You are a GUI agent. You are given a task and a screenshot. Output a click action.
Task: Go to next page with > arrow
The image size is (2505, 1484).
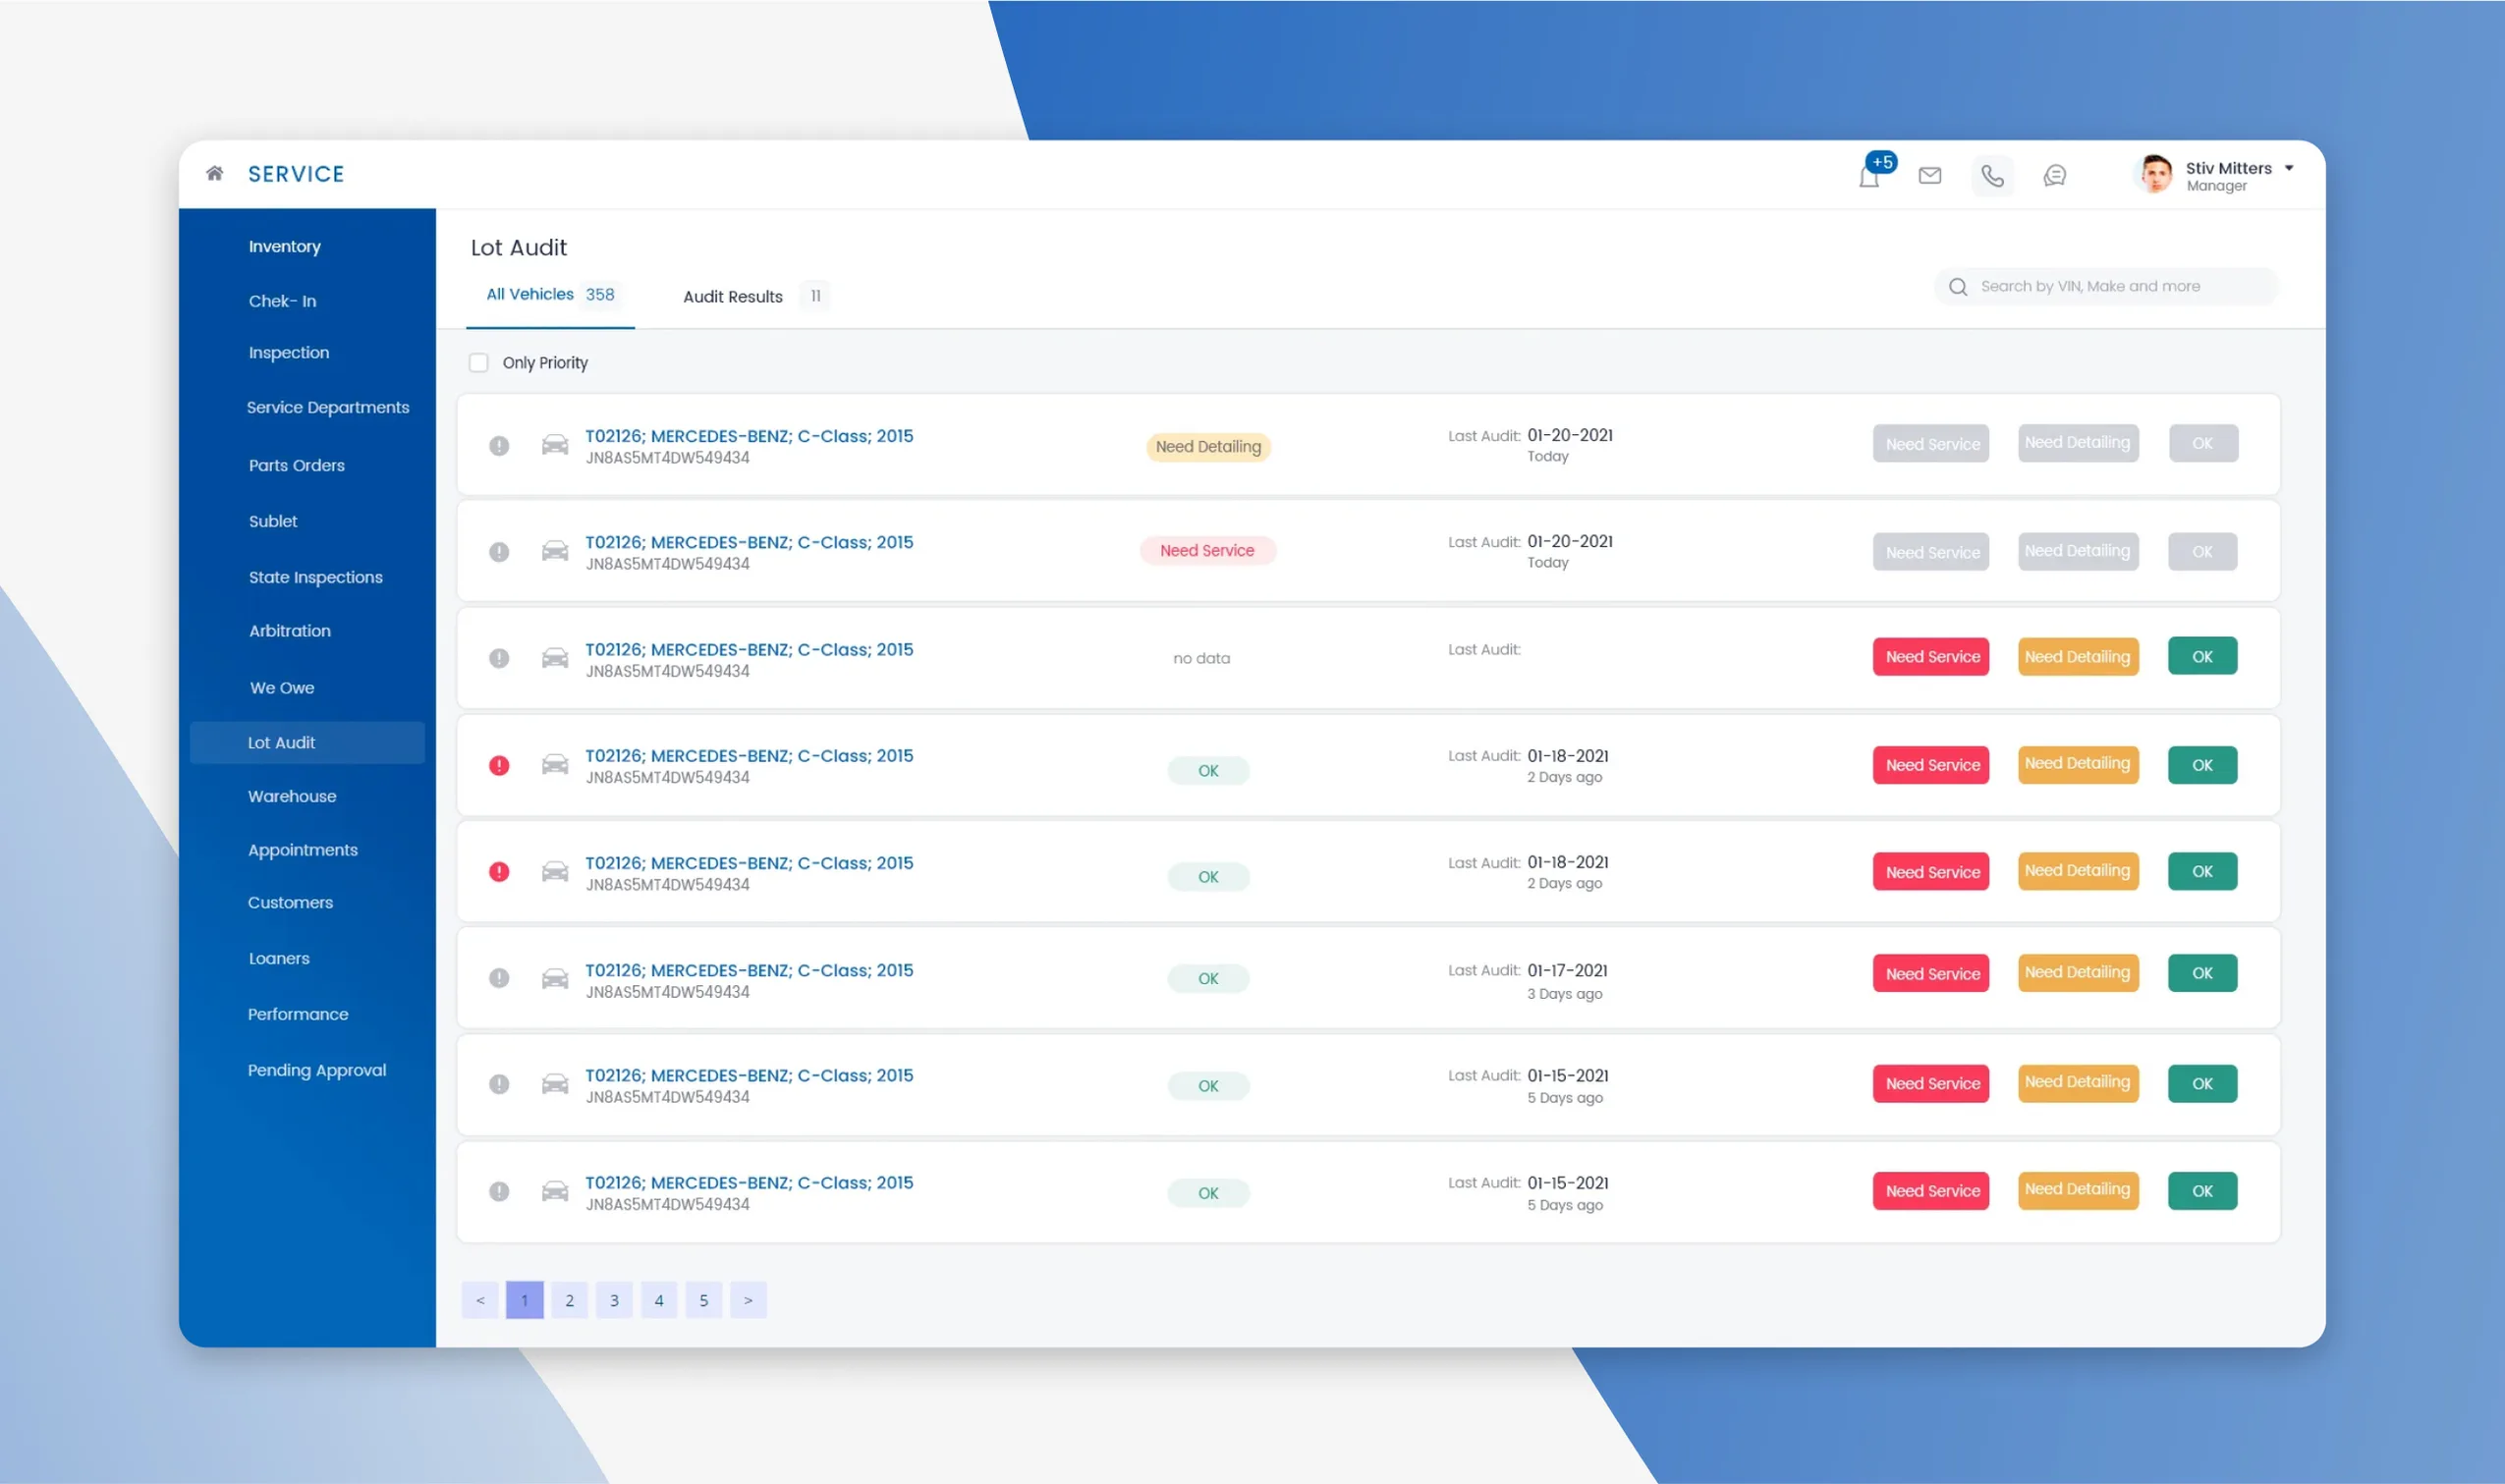(x=748, y=1299)
